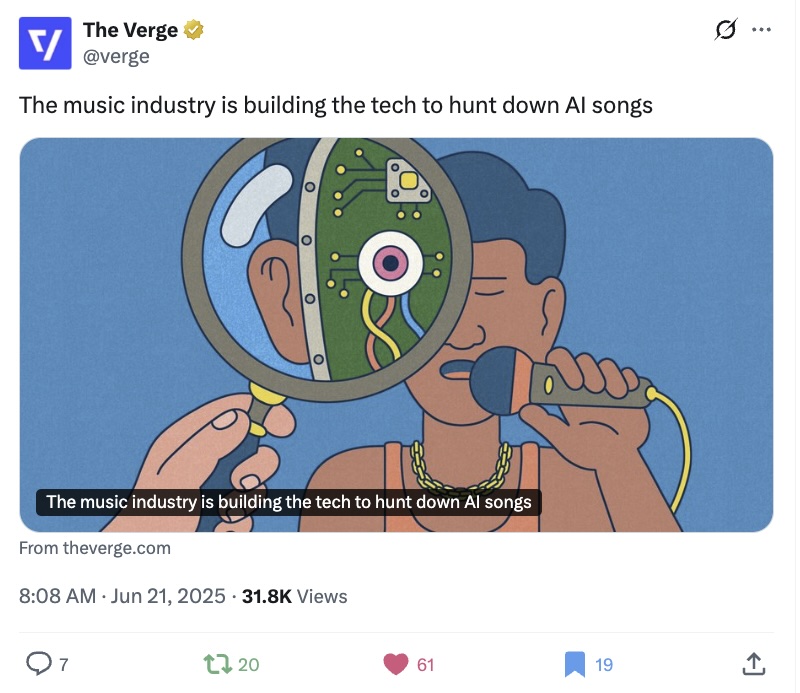Screen dimensions: 800x693
Task: Open the Grok explain-post icon
Action: [x=726, y=29]
